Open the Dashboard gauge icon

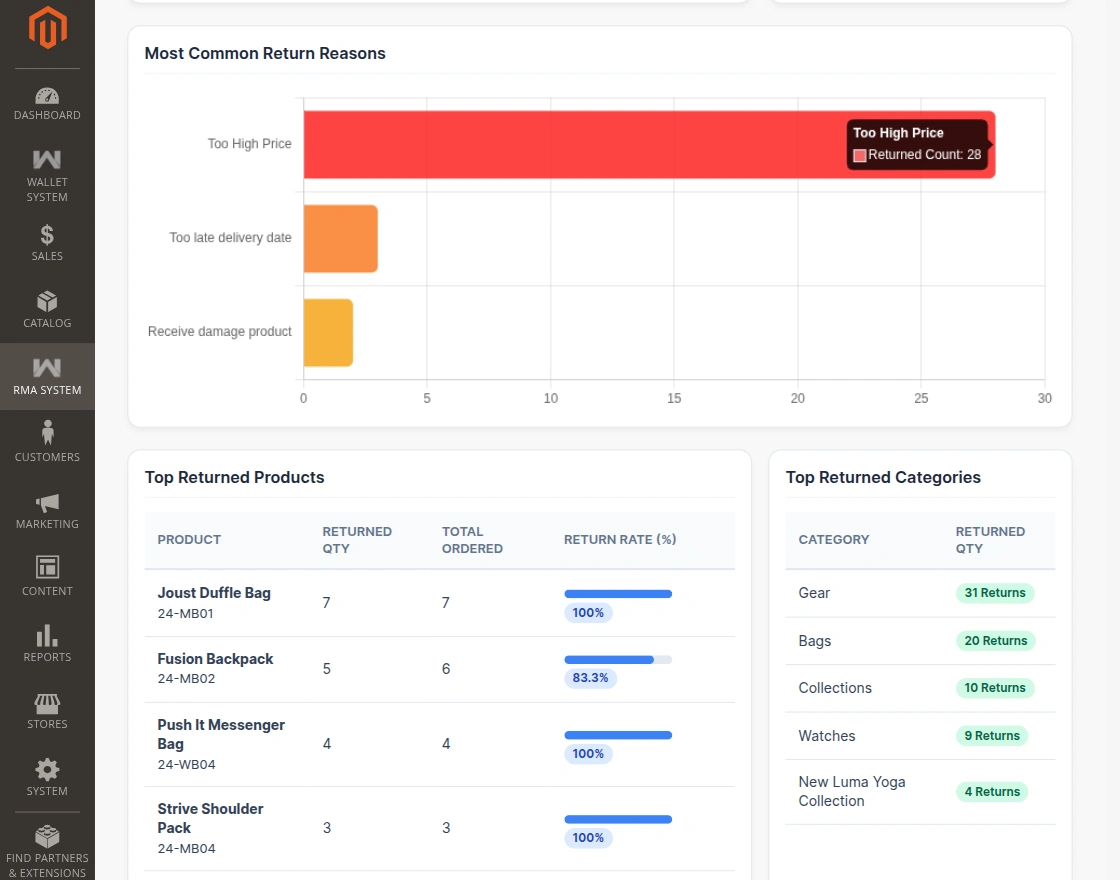tap(47, 96)
